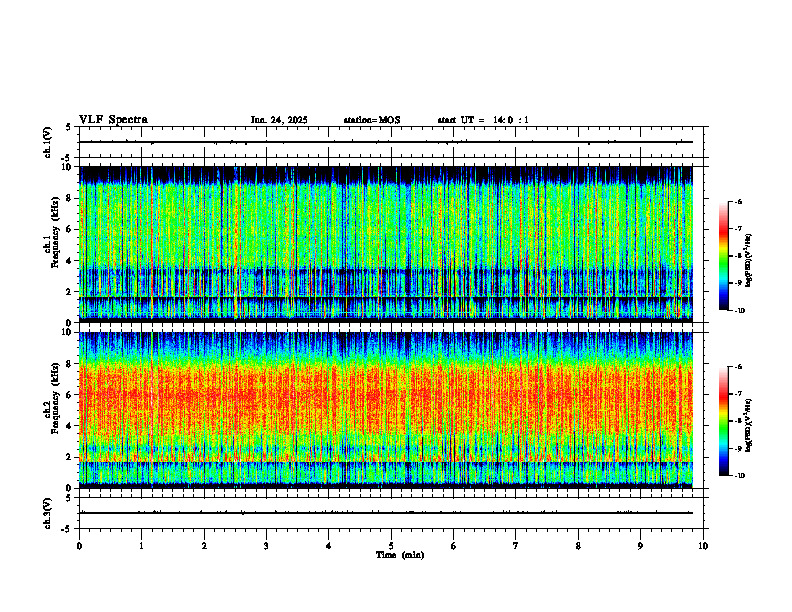Click the ch.1 spectrogram panel
The height and width of the screenshot is (612, 792).
click(x=386, y=244)
